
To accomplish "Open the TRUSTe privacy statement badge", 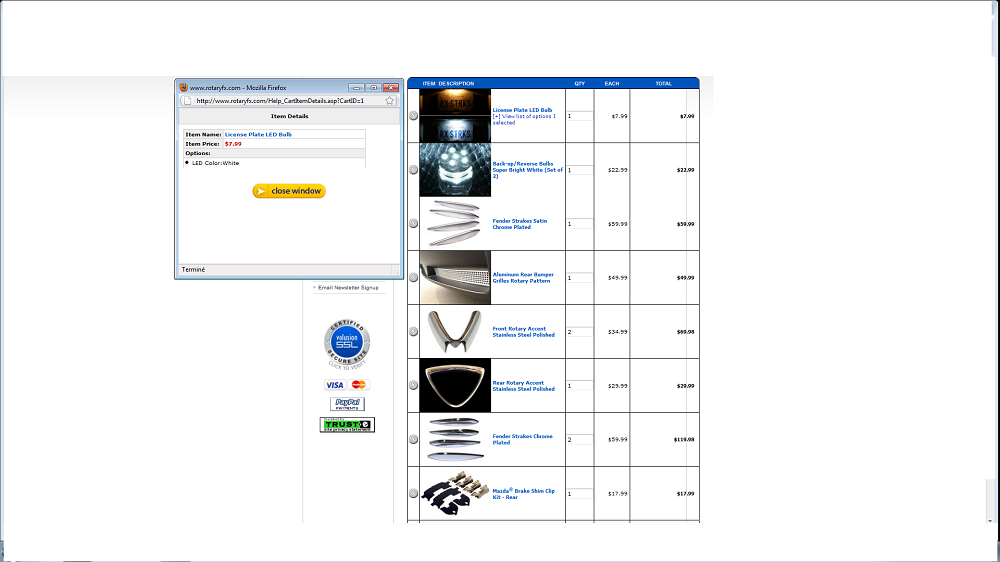I will [347, 425].
